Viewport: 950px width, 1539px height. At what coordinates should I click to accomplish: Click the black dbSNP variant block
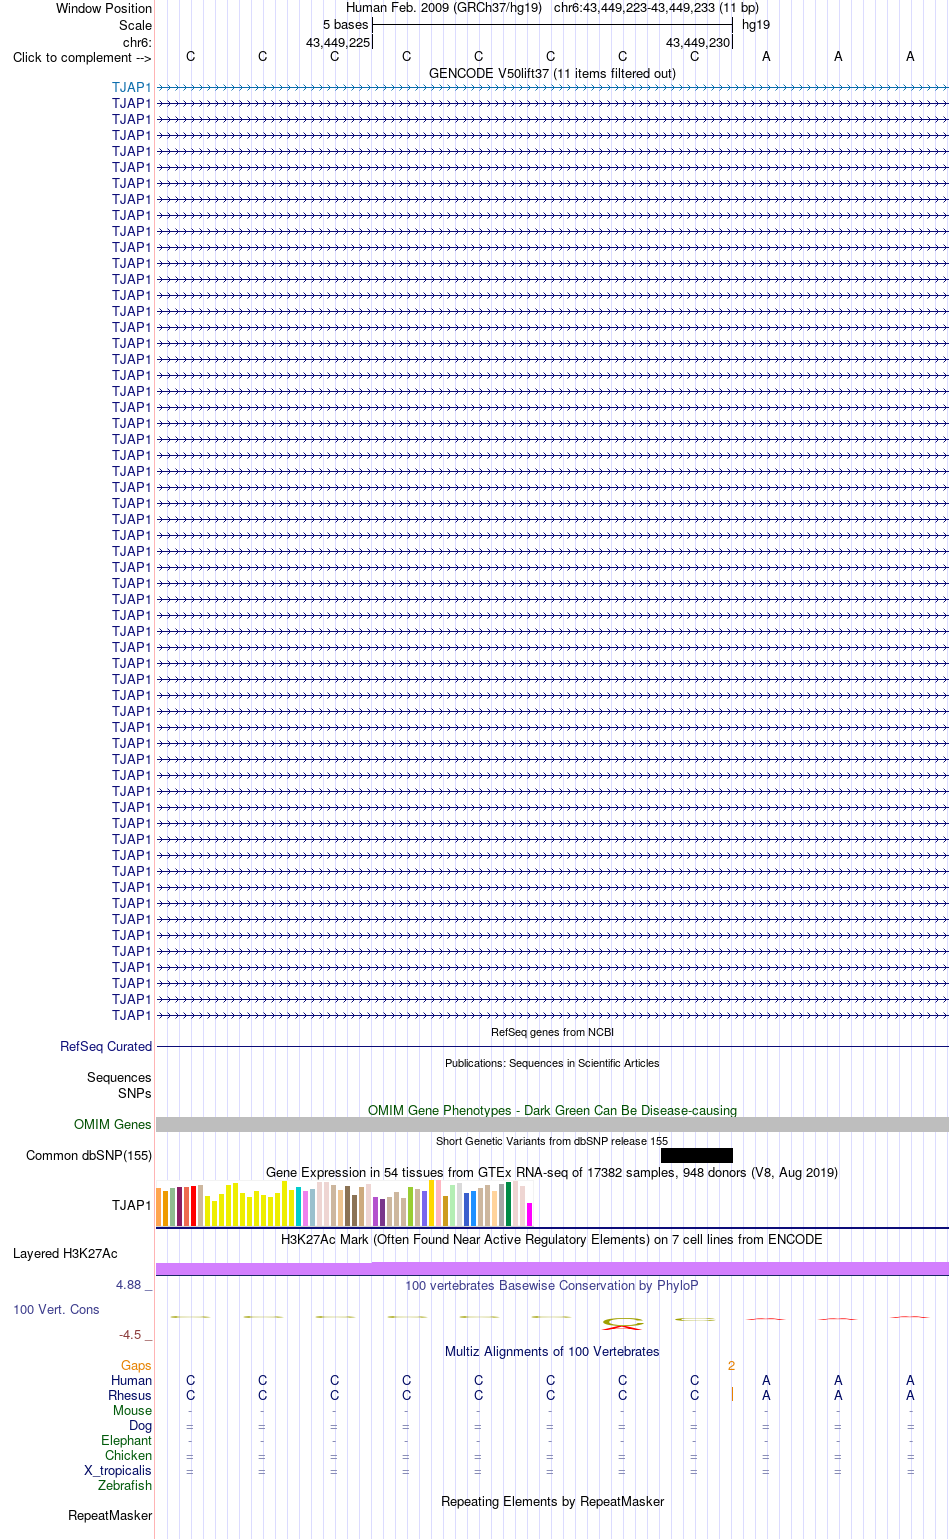697,1155
